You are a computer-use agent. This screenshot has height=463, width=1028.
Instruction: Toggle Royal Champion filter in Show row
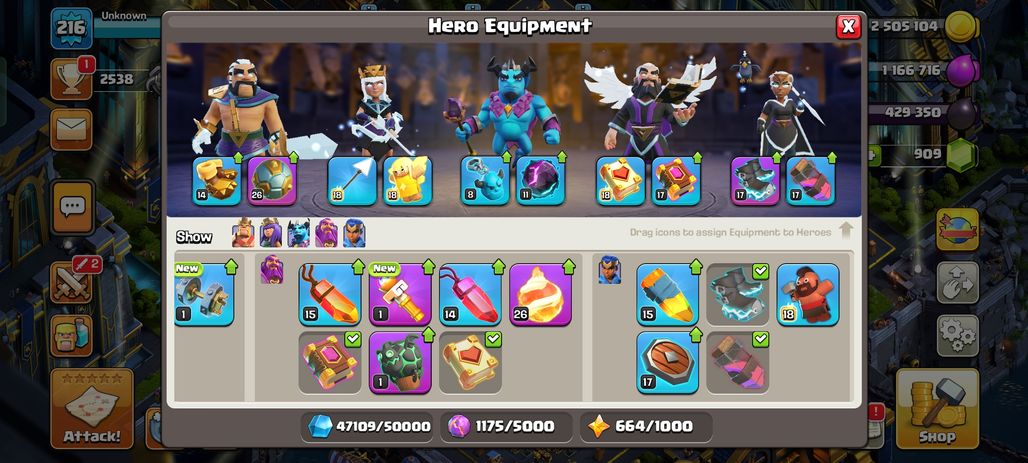coord(354,233)
